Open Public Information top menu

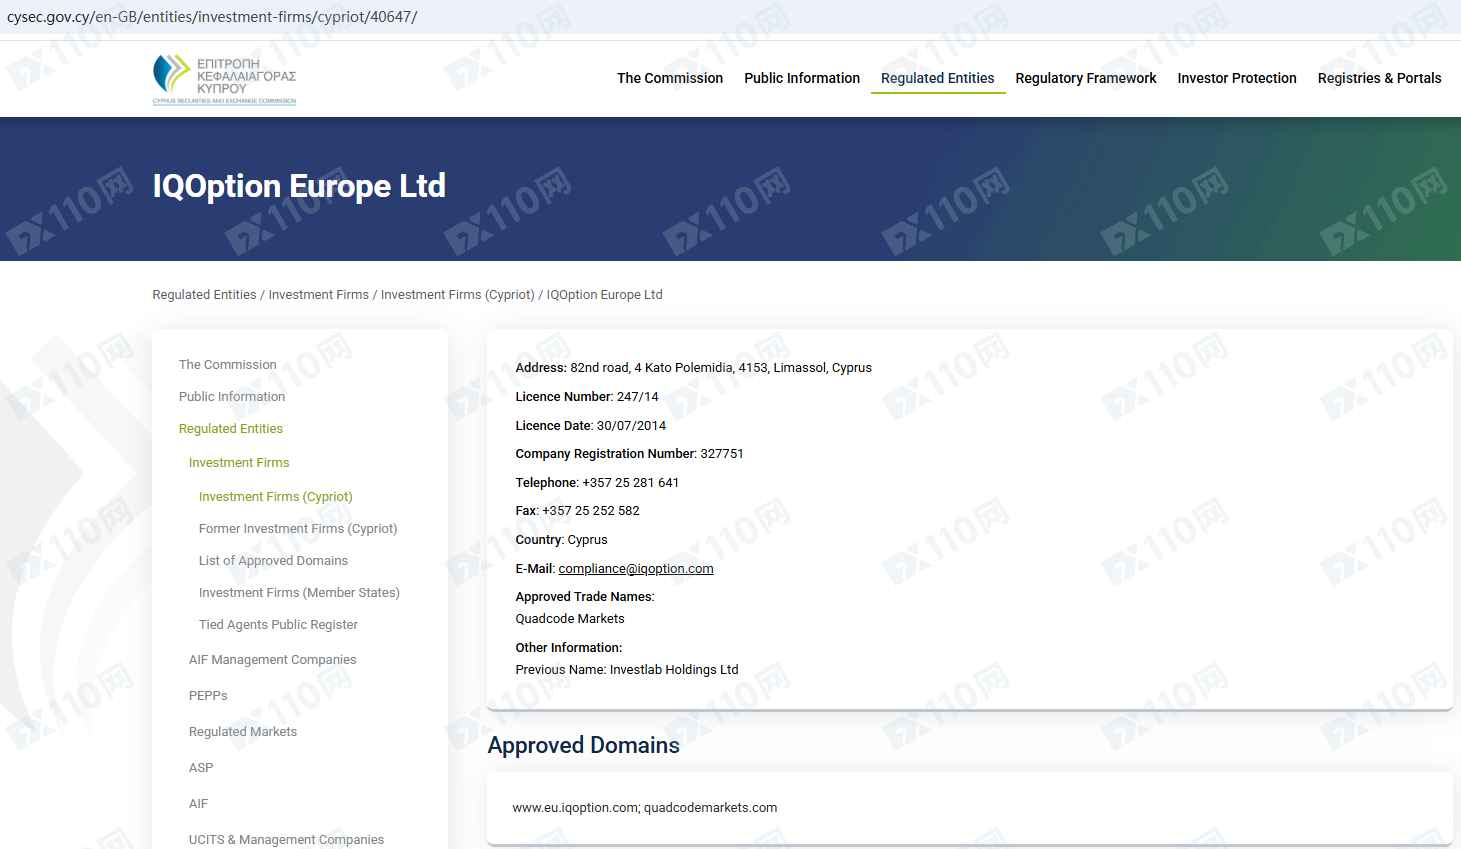coord(801,78)
